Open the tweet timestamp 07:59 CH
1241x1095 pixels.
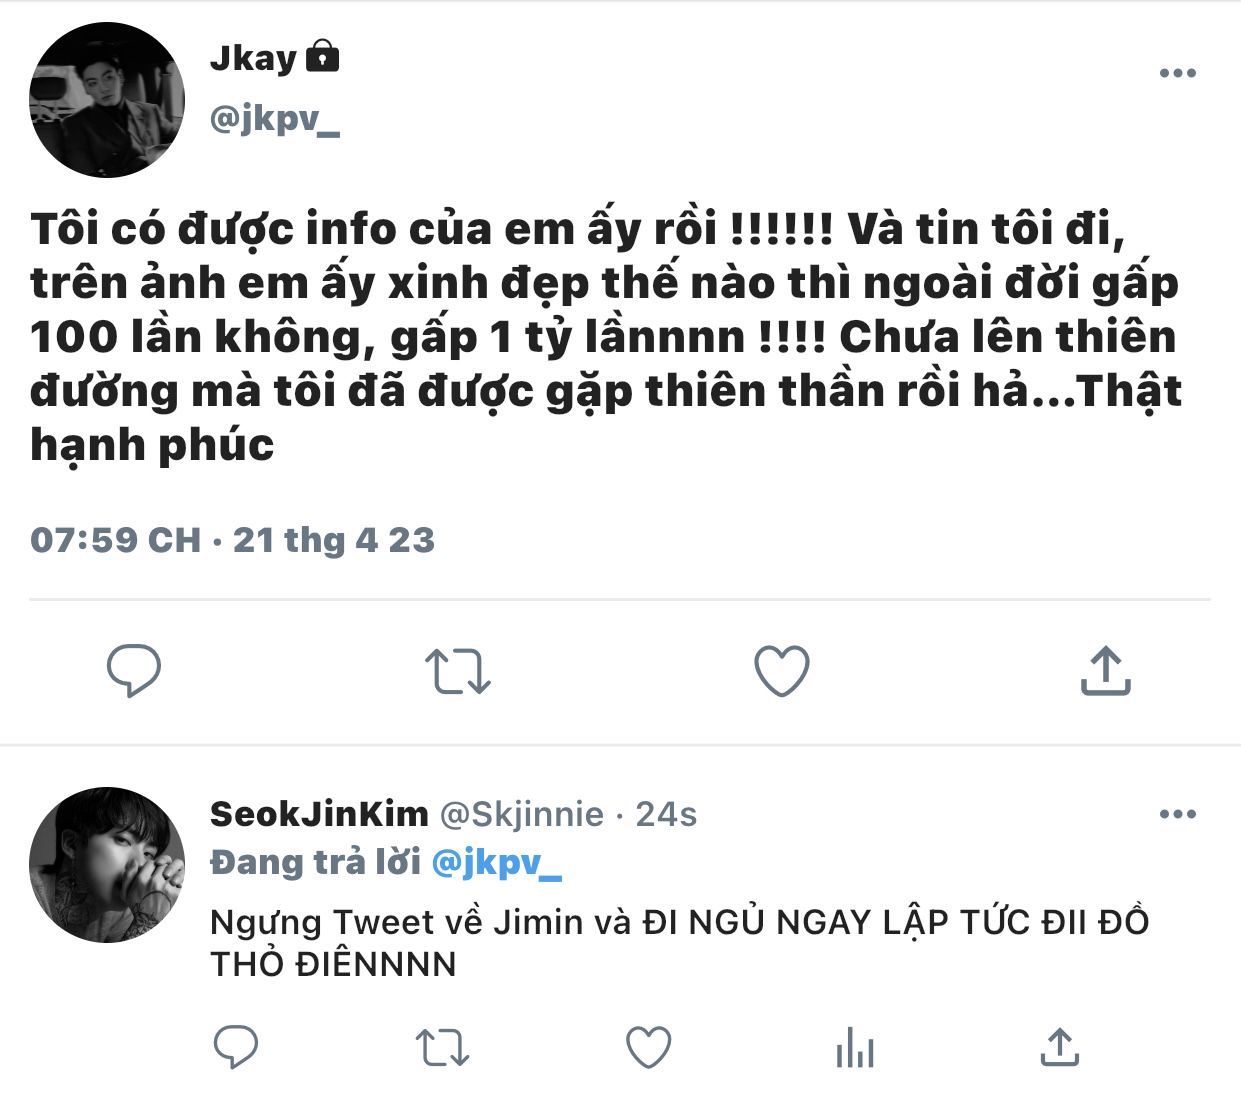(x=115, y=540)
